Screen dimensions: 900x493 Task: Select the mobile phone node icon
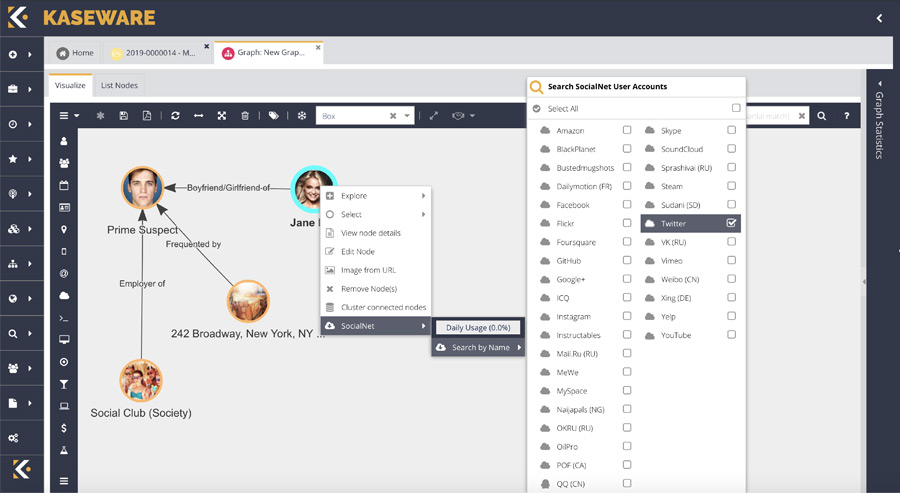click(x=64, y=251)
